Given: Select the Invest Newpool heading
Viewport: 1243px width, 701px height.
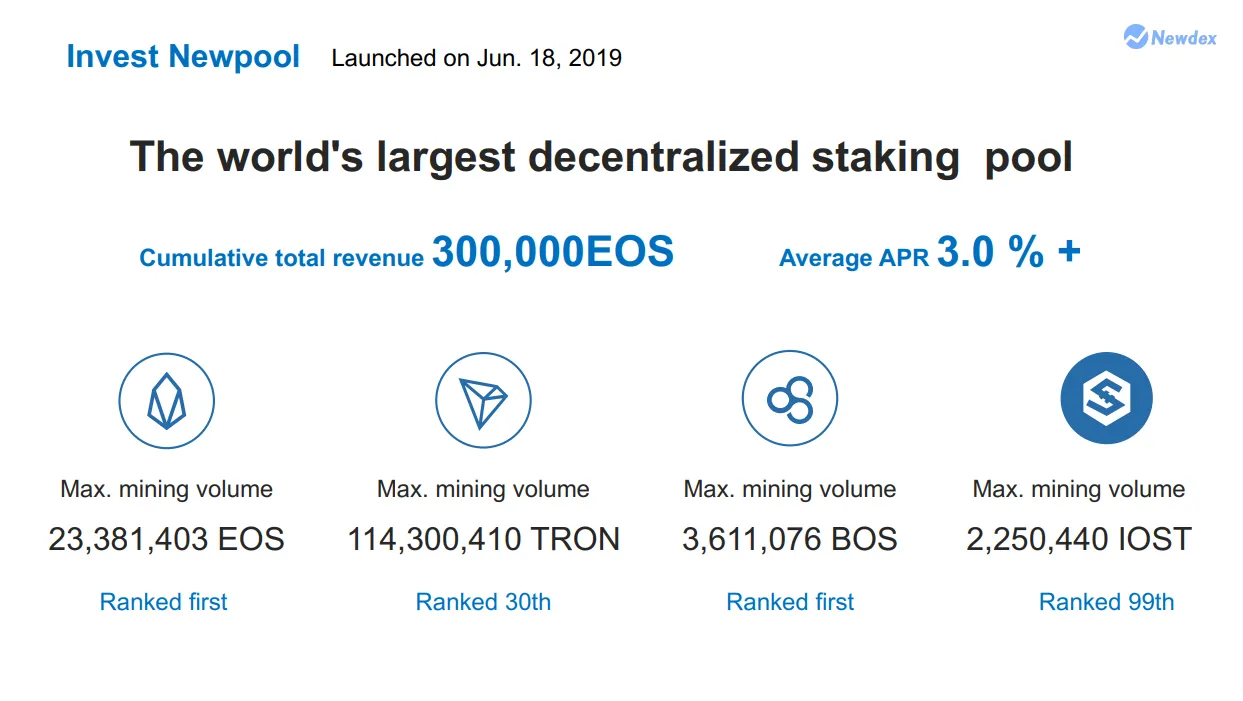Looking at the screenshot, I should coord(183,57).
